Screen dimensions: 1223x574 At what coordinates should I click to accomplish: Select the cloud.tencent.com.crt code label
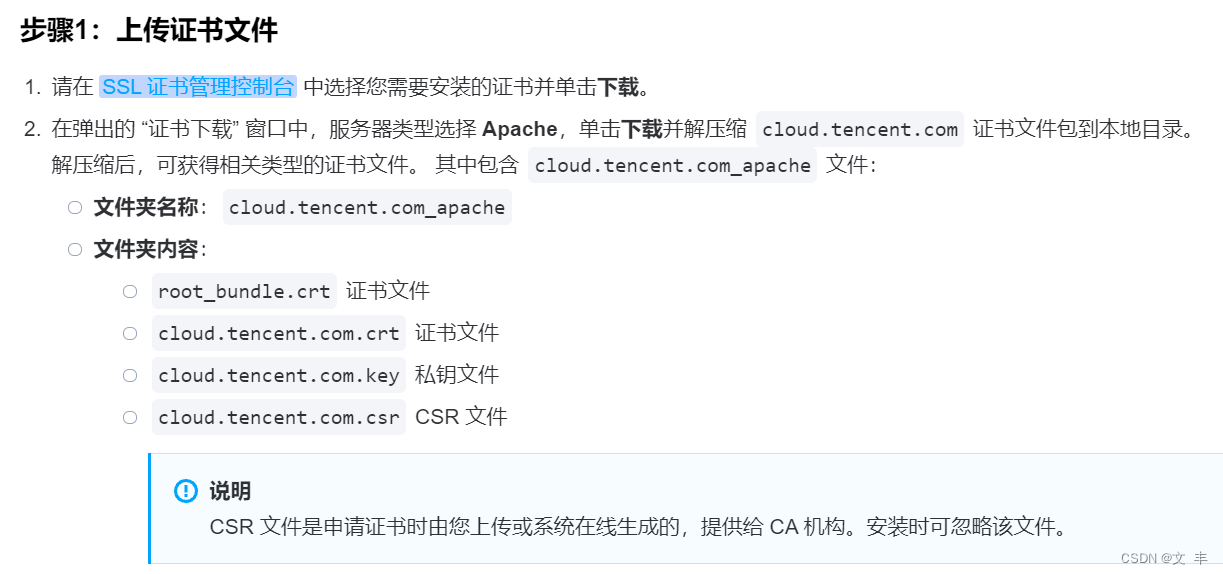[x=279, y=334]
